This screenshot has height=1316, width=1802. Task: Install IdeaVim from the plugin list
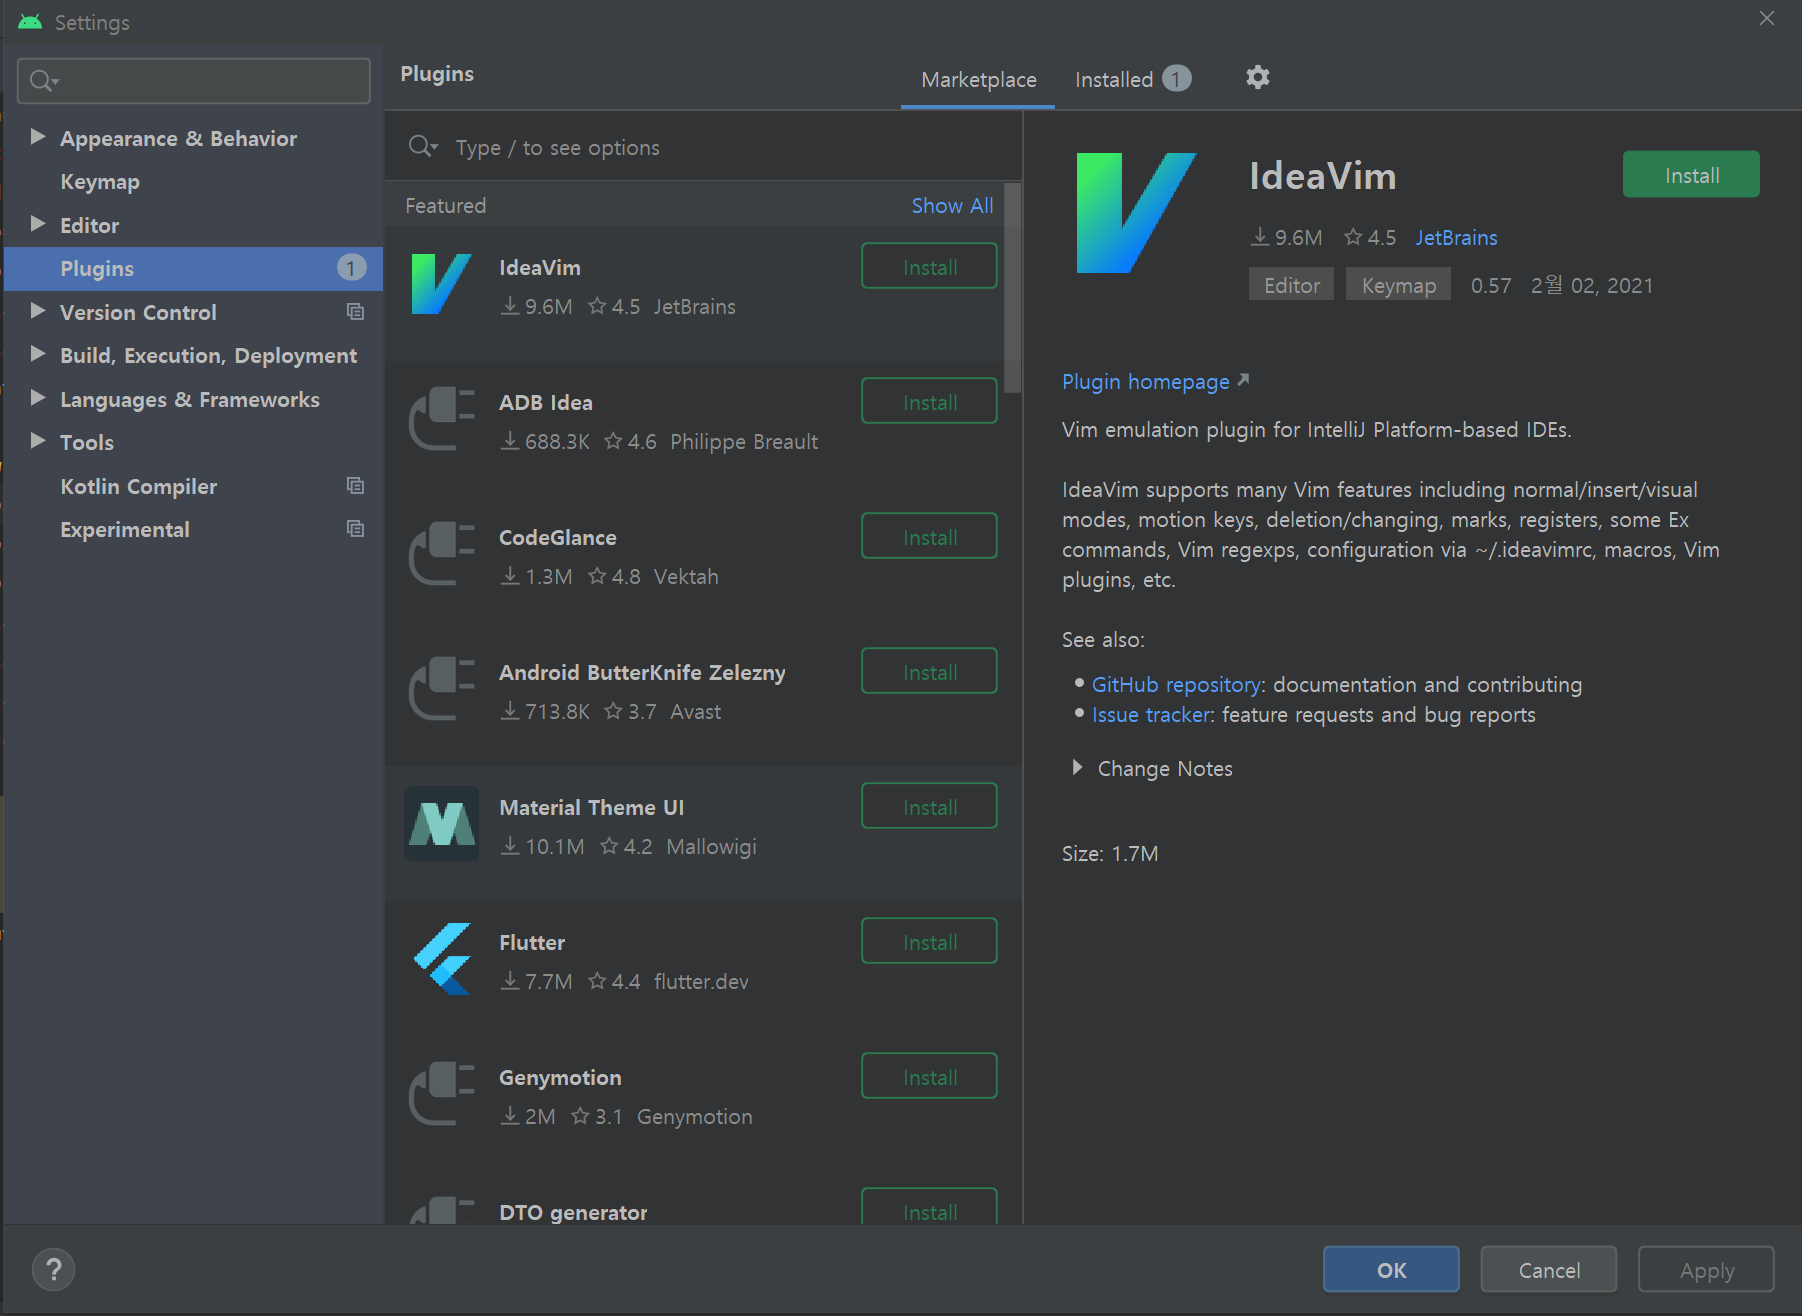(929, 266)
